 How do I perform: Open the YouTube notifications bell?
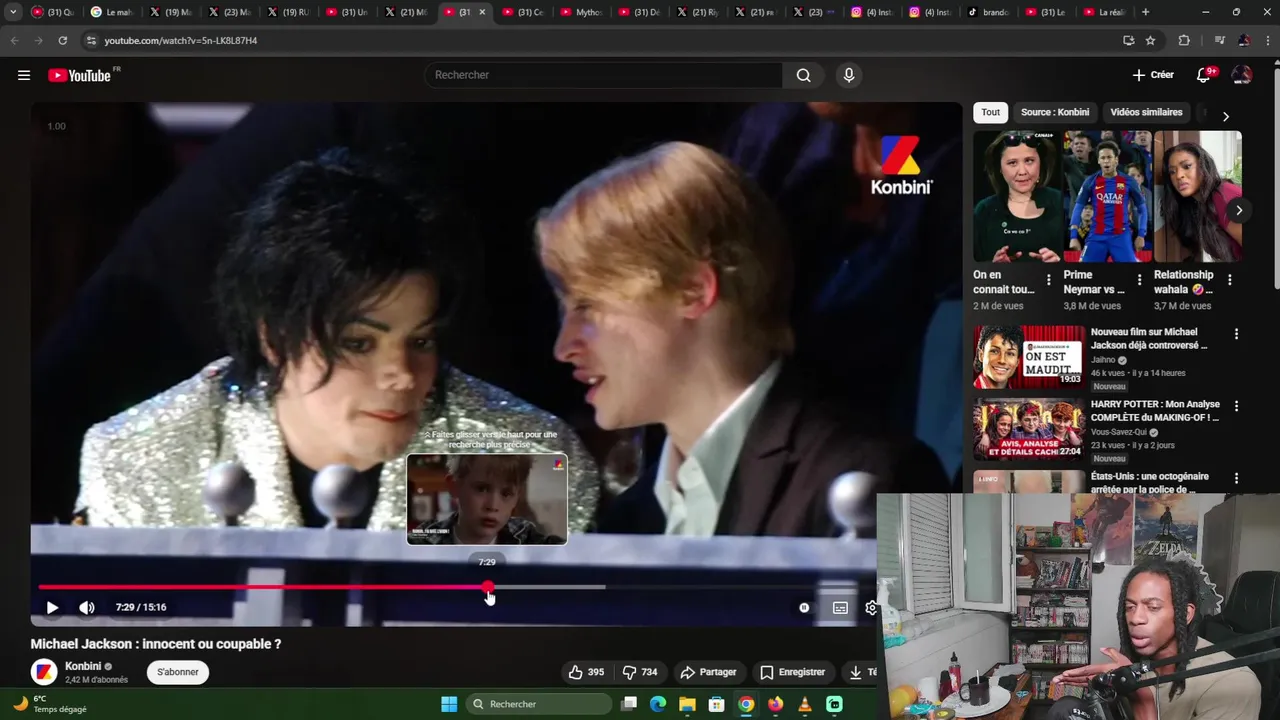[1203, 75]
